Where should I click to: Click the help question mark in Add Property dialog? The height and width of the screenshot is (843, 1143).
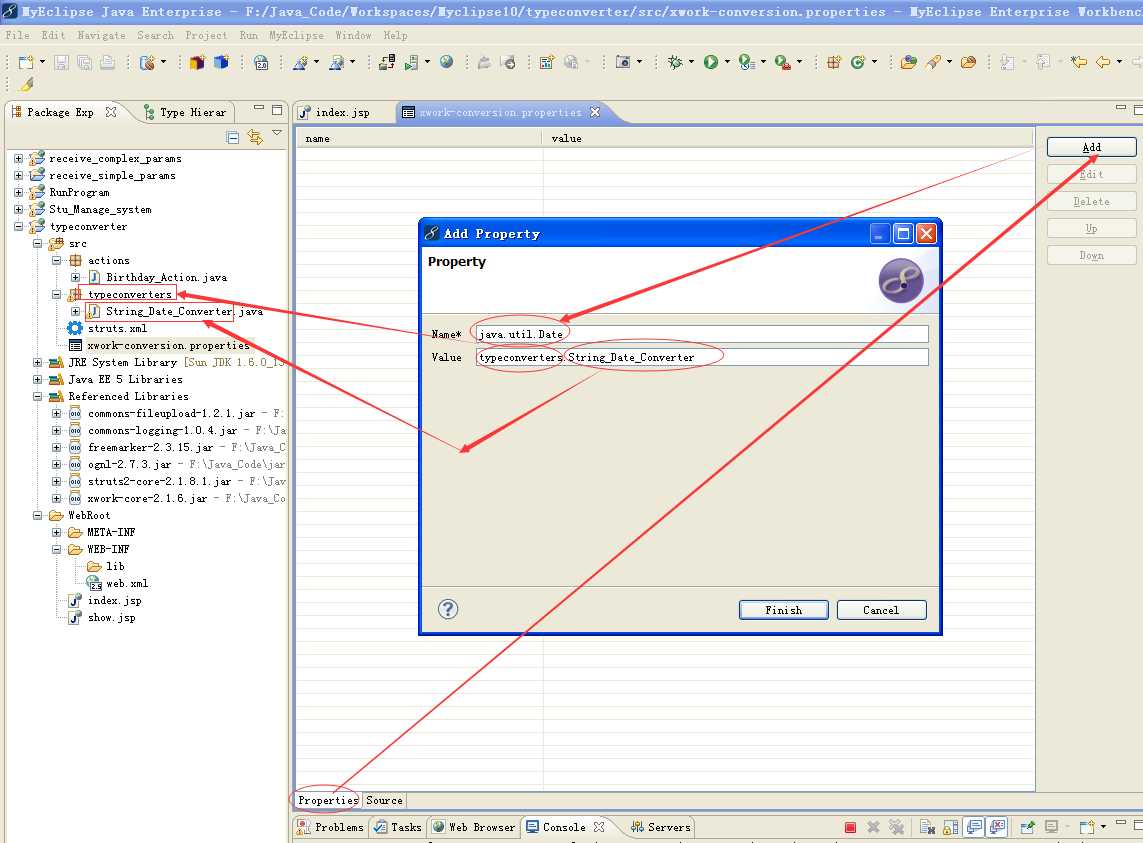click(448, 609)
